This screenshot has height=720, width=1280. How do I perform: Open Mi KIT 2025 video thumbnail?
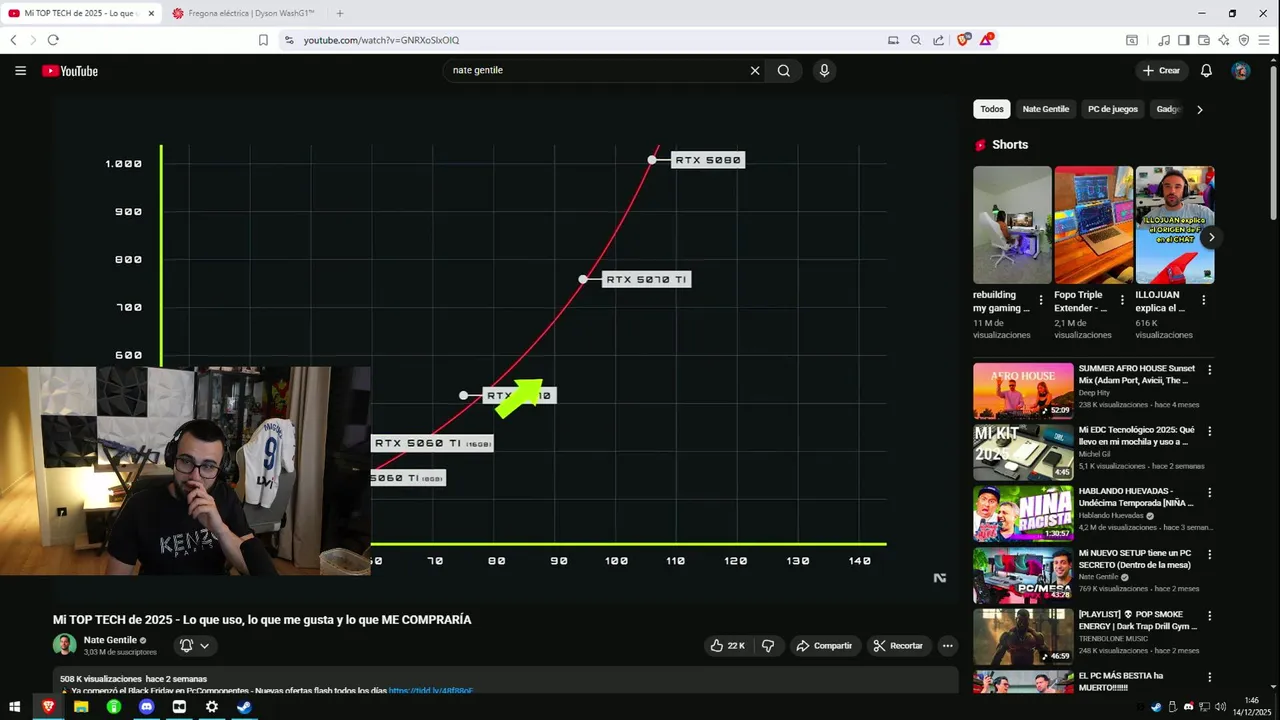(x=1023, y=452)
